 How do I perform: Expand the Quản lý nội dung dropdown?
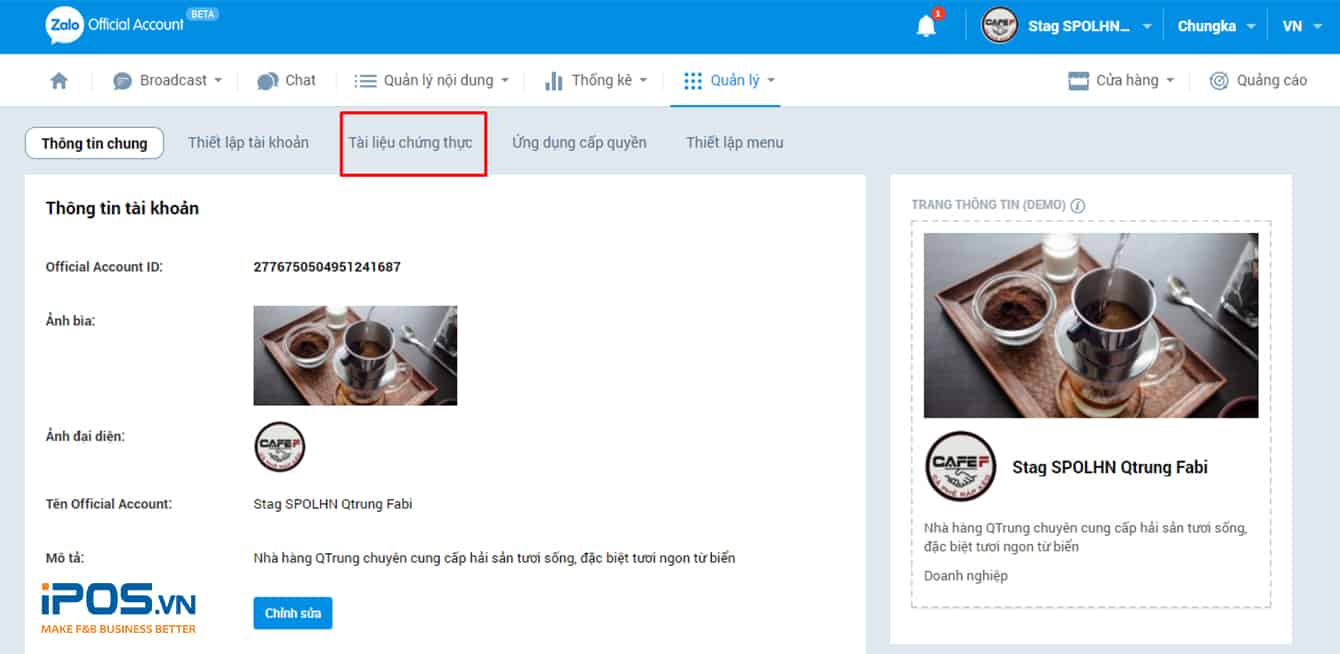432,80
